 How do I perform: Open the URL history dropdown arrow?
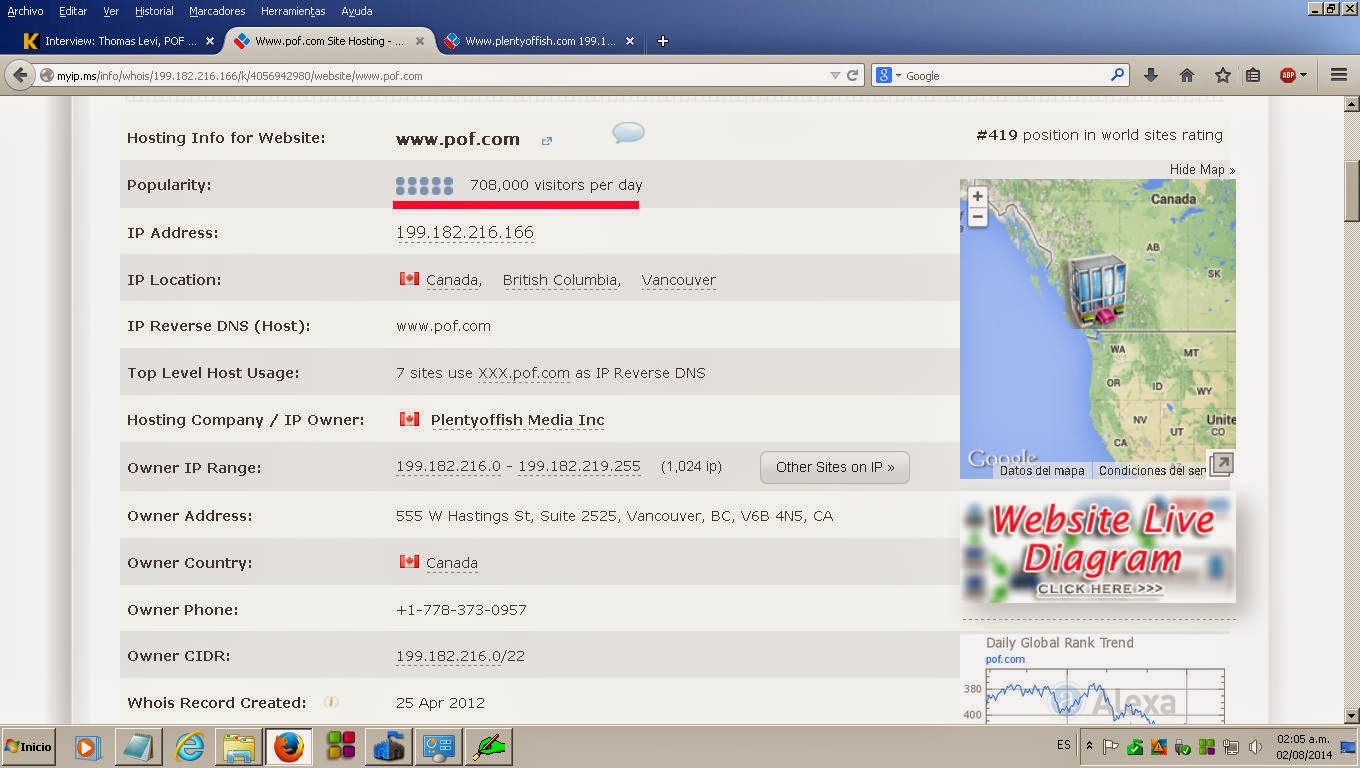click(835, 75)
